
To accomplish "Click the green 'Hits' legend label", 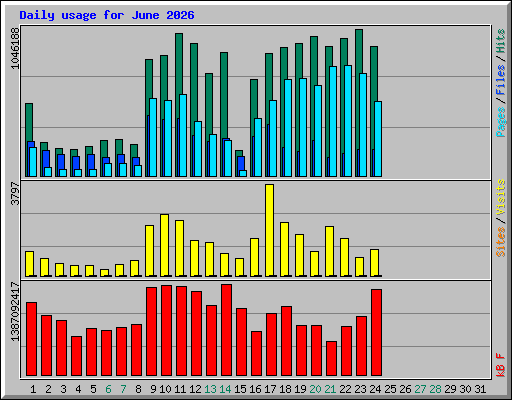I will 500,41.
